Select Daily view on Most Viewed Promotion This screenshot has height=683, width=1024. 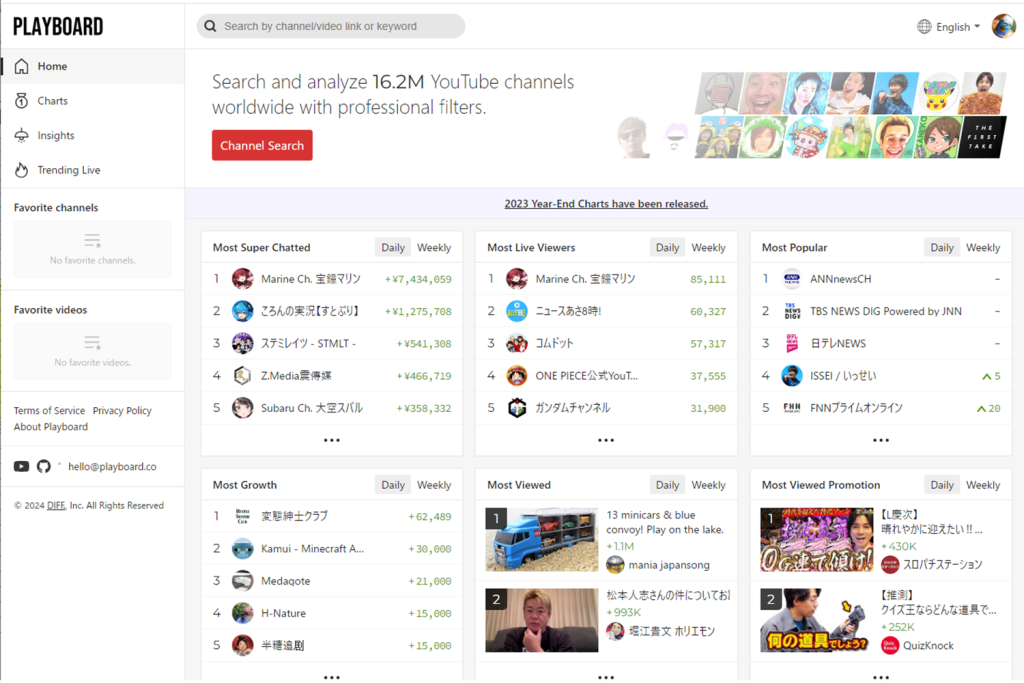[941, 484]
